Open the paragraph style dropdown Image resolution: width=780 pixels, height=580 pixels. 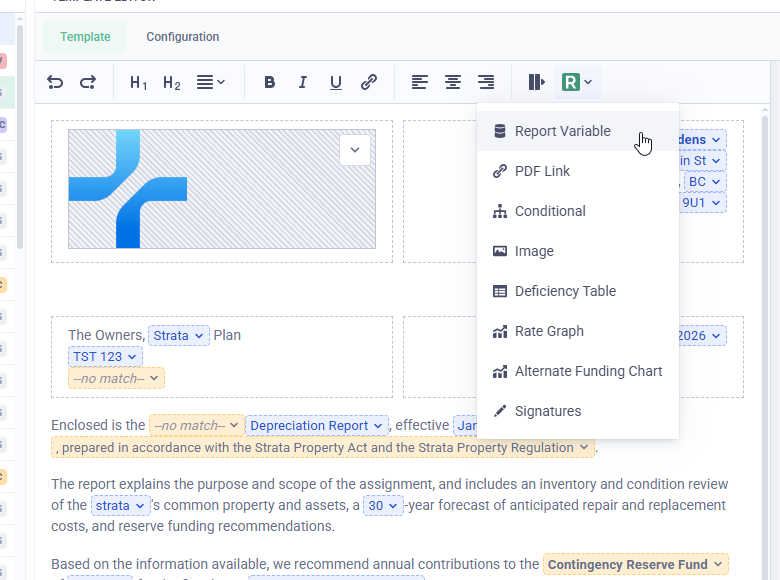point(210,82)
